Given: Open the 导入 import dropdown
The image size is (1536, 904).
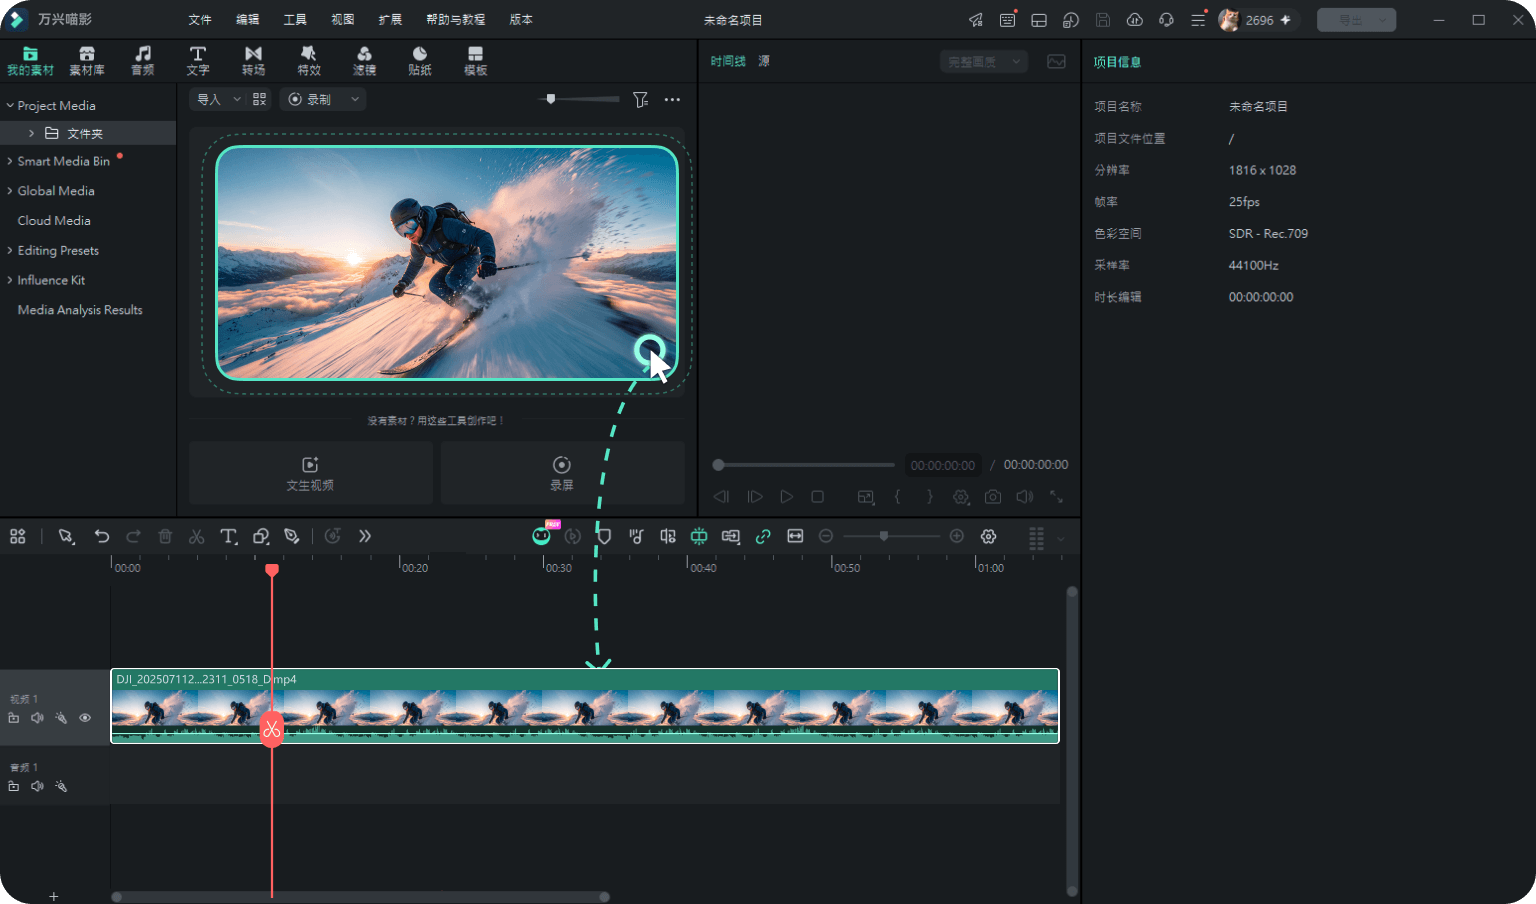Looking at the screenshot, I should pyautogui.click(x=218, y=99).
